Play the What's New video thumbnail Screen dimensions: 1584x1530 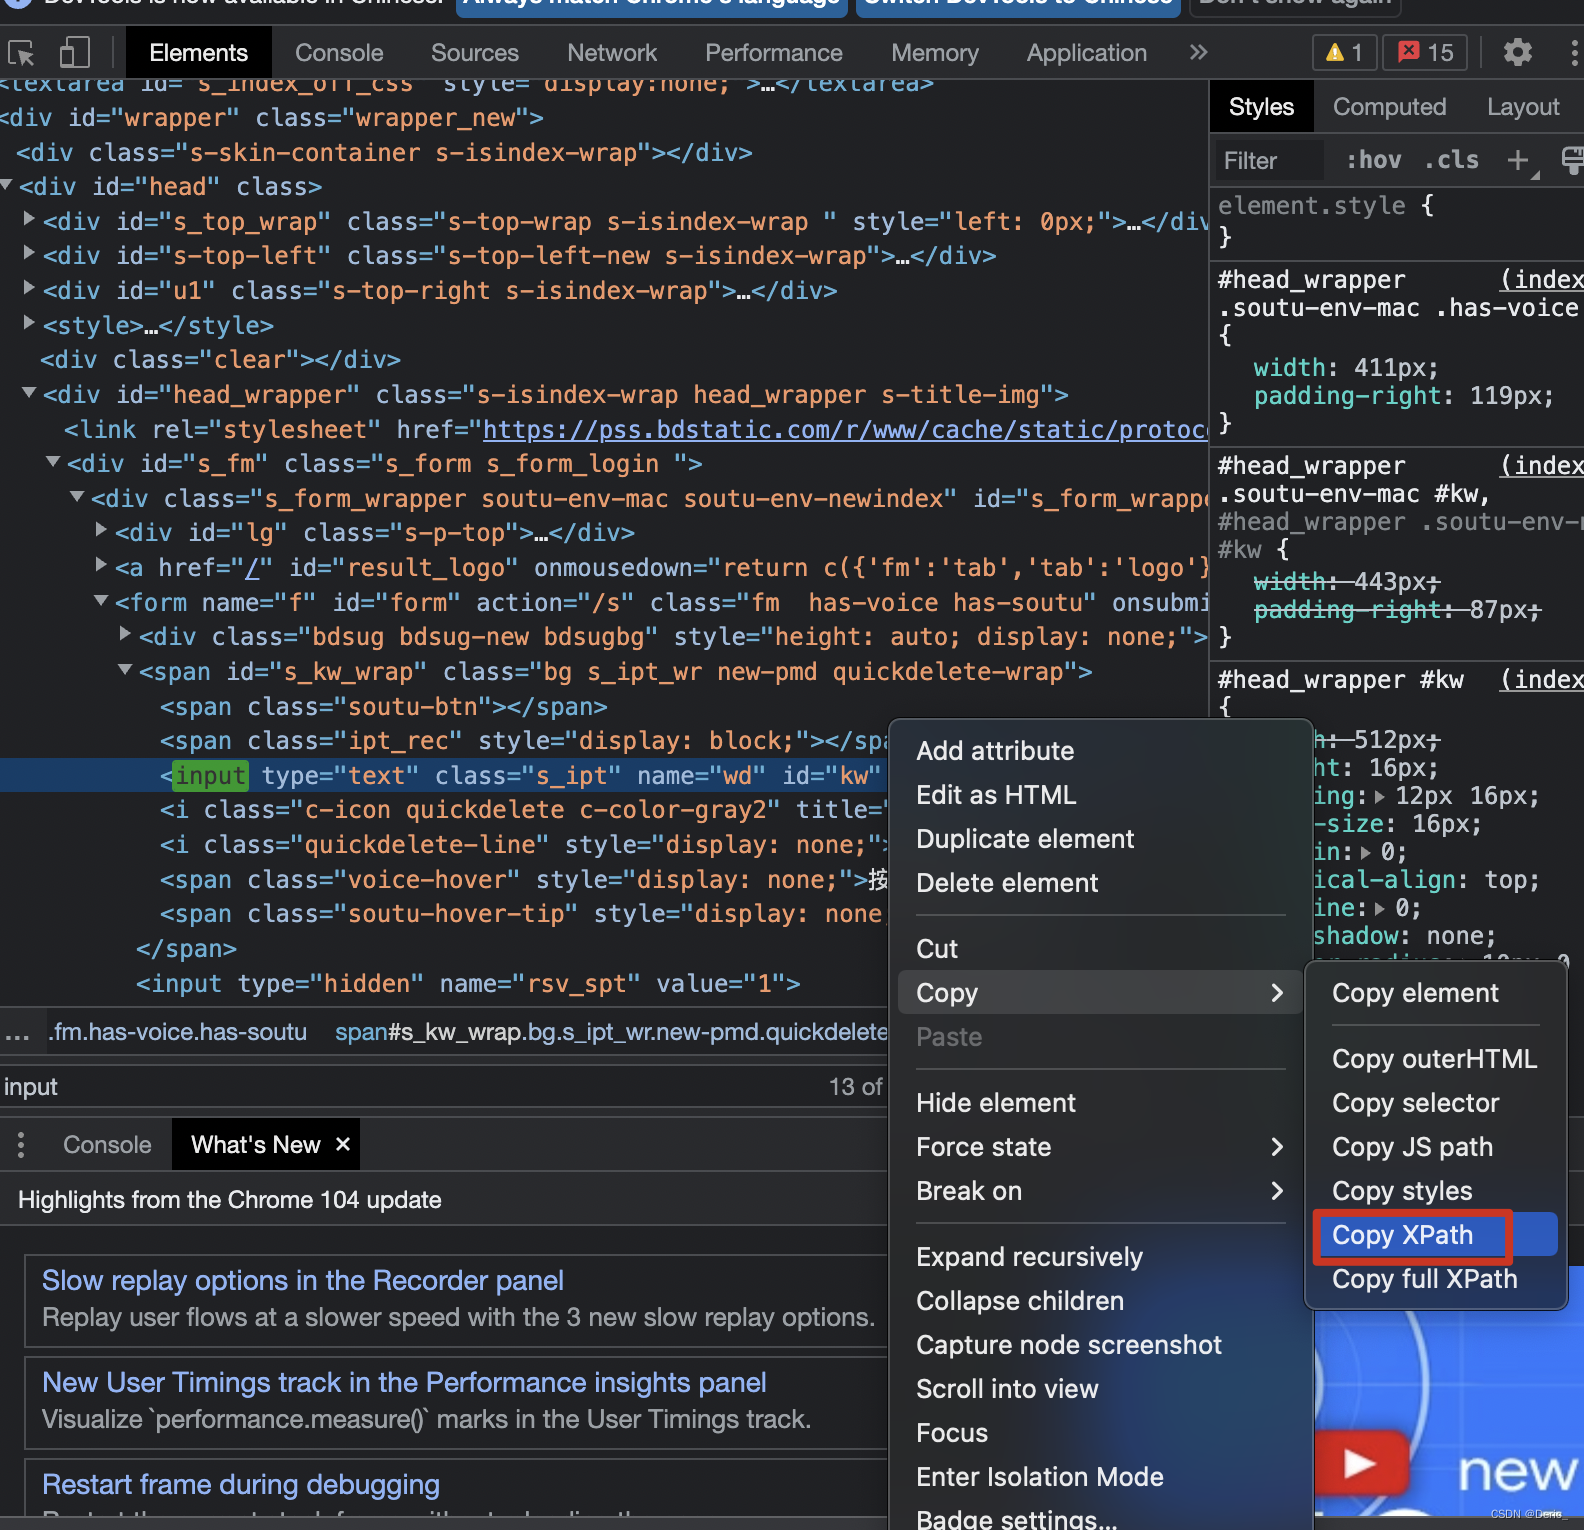[x=1360, y=1464]
